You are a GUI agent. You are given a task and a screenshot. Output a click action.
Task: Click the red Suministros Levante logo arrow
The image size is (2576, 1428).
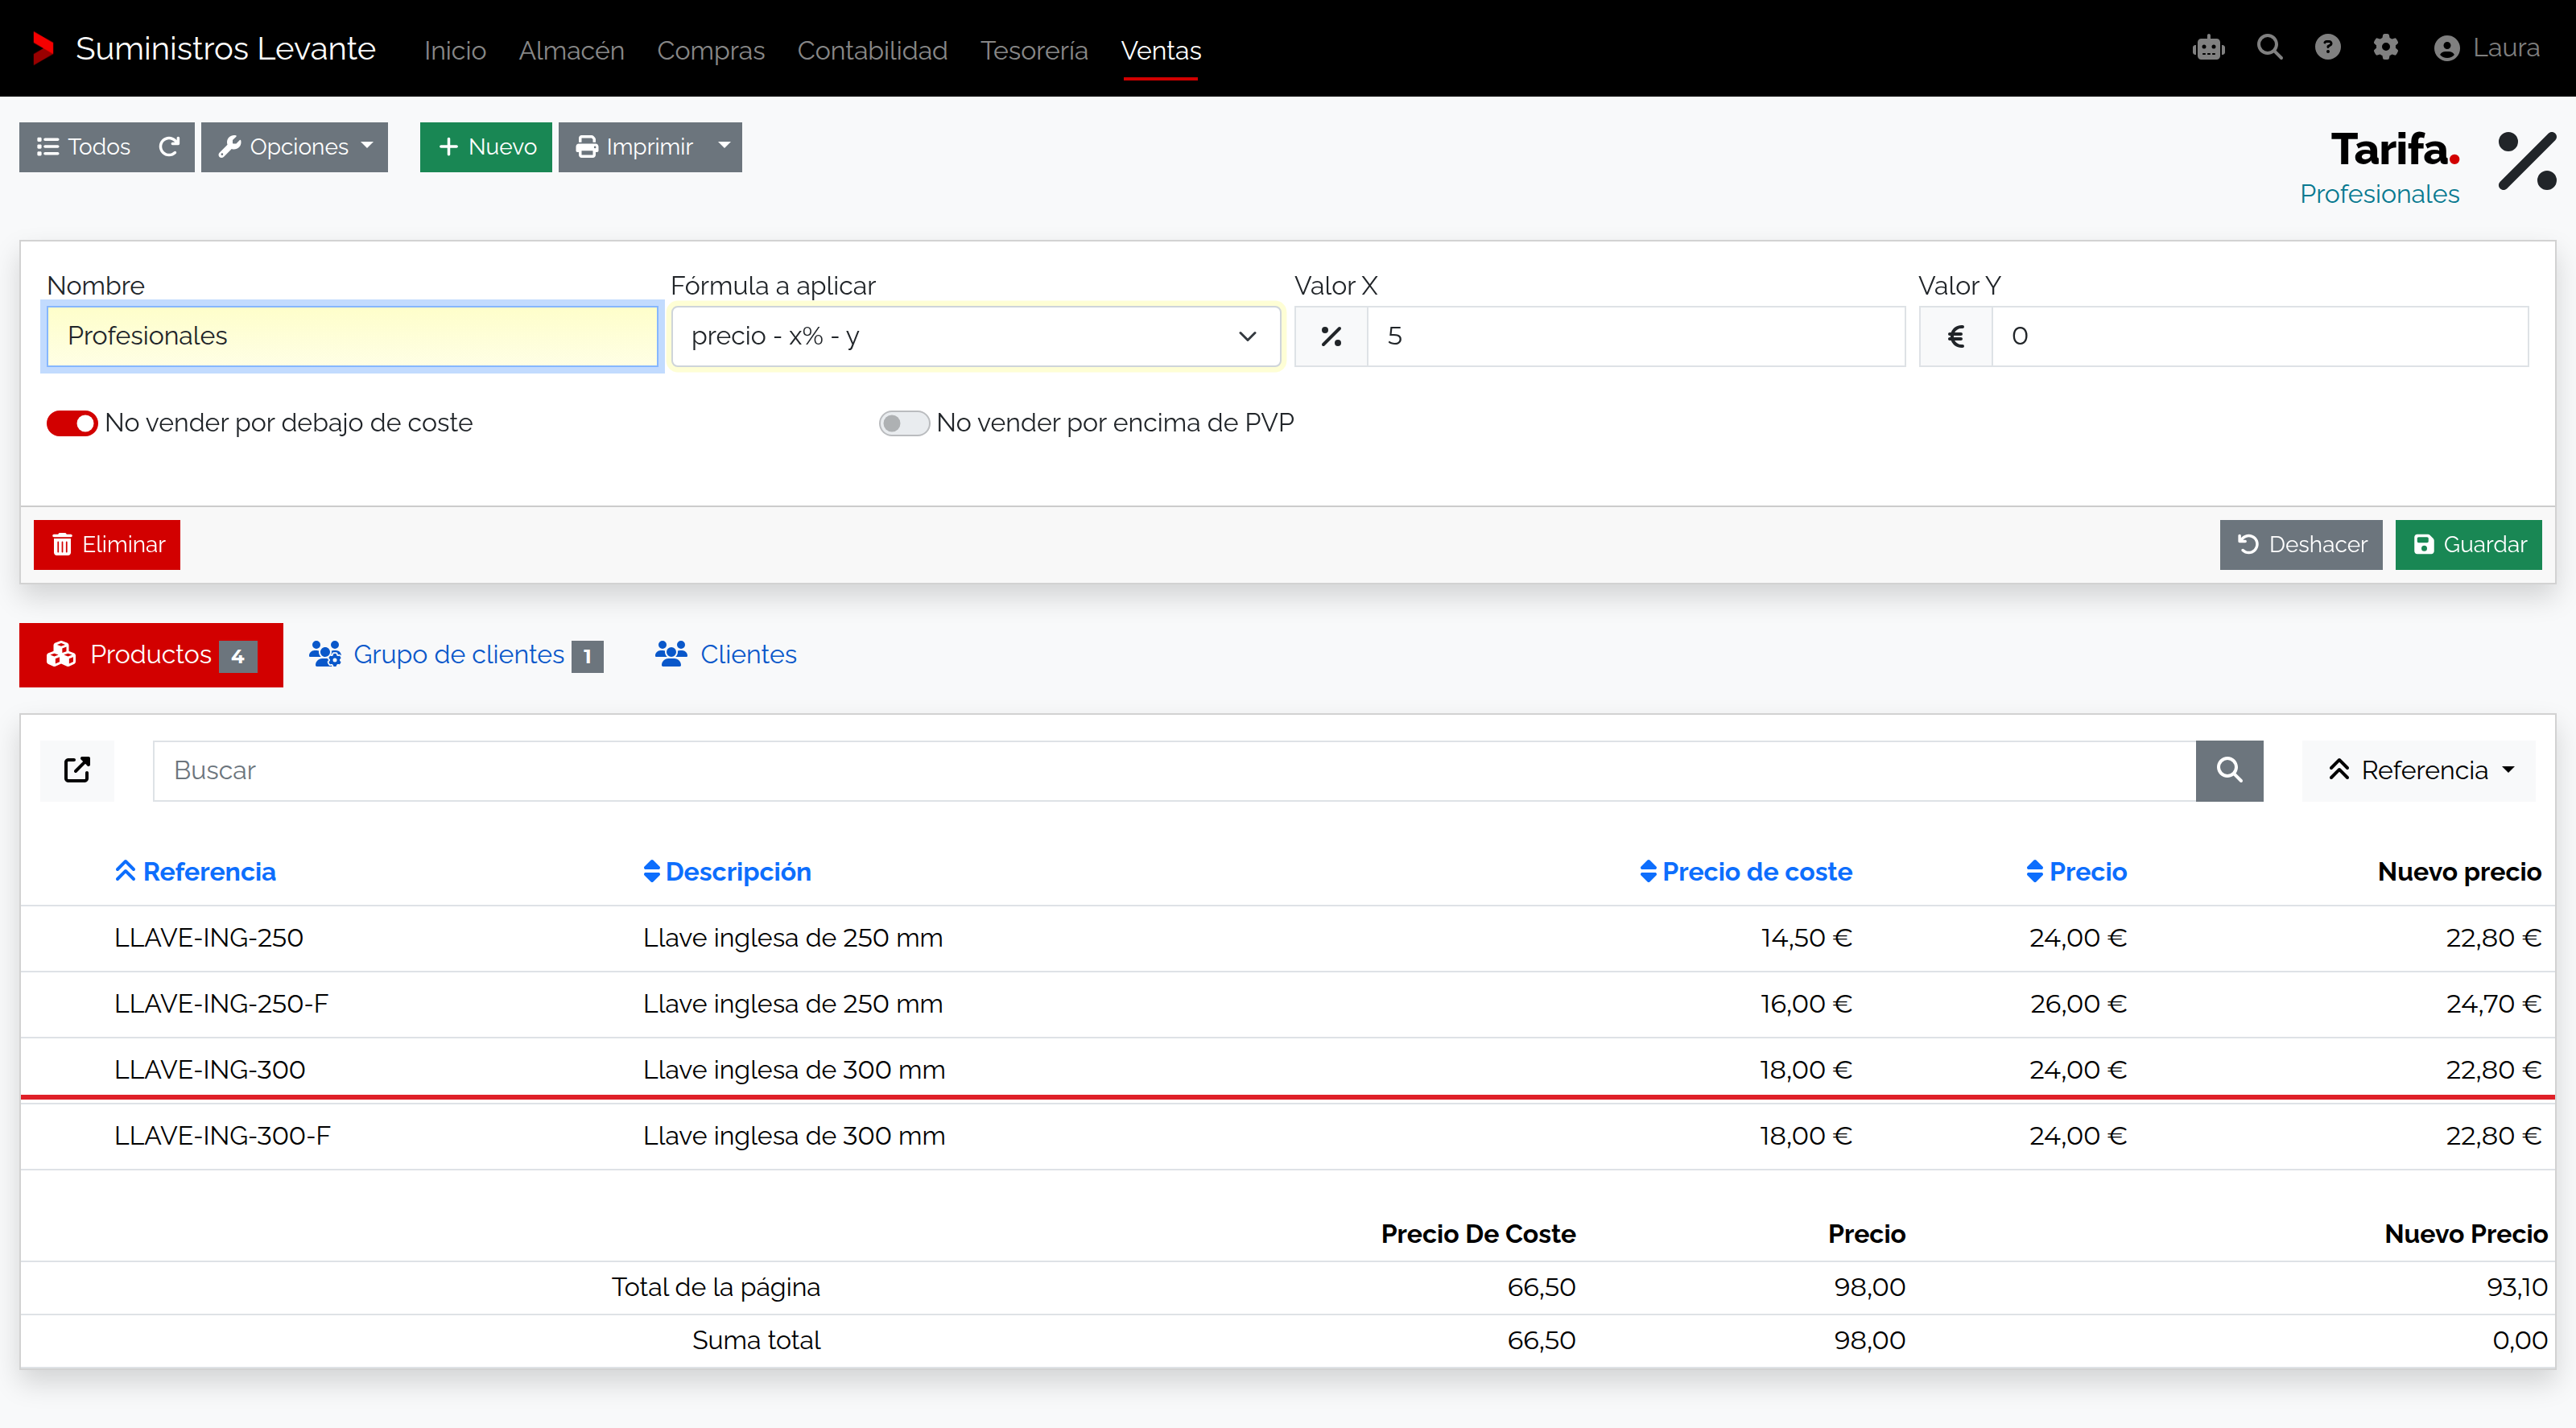42,48
